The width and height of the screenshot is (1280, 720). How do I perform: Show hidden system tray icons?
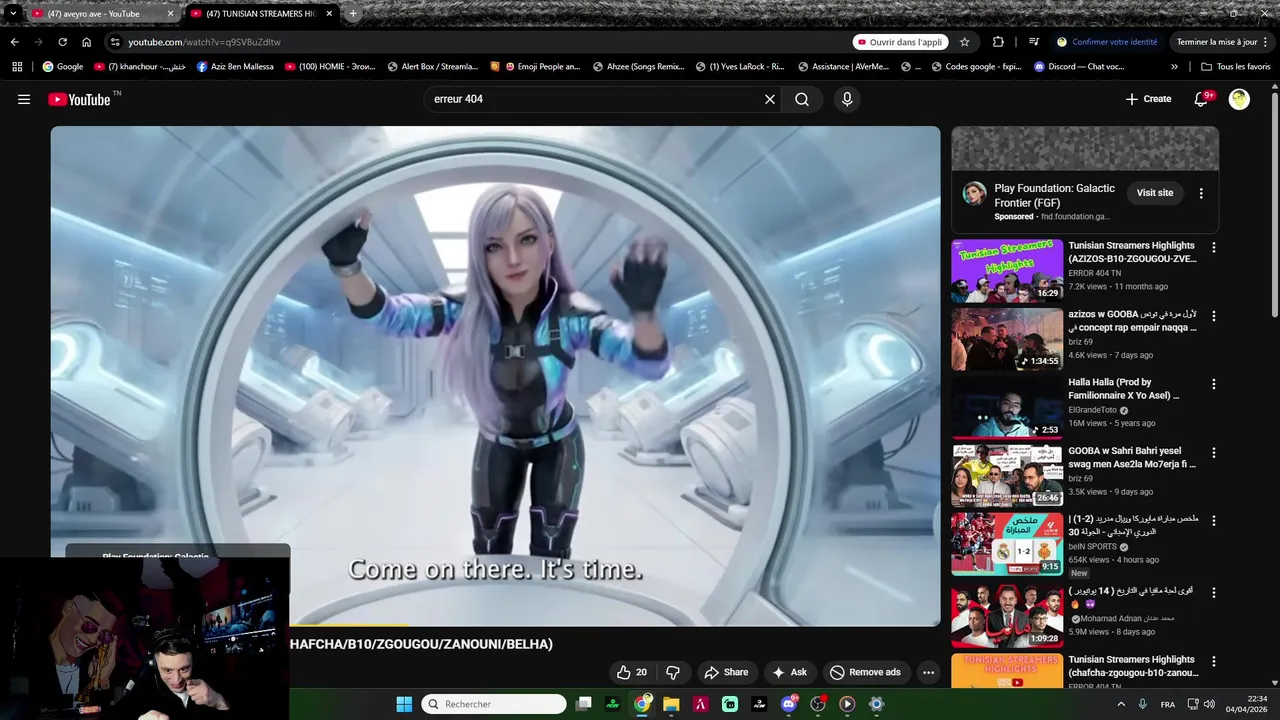point(1120,704)
